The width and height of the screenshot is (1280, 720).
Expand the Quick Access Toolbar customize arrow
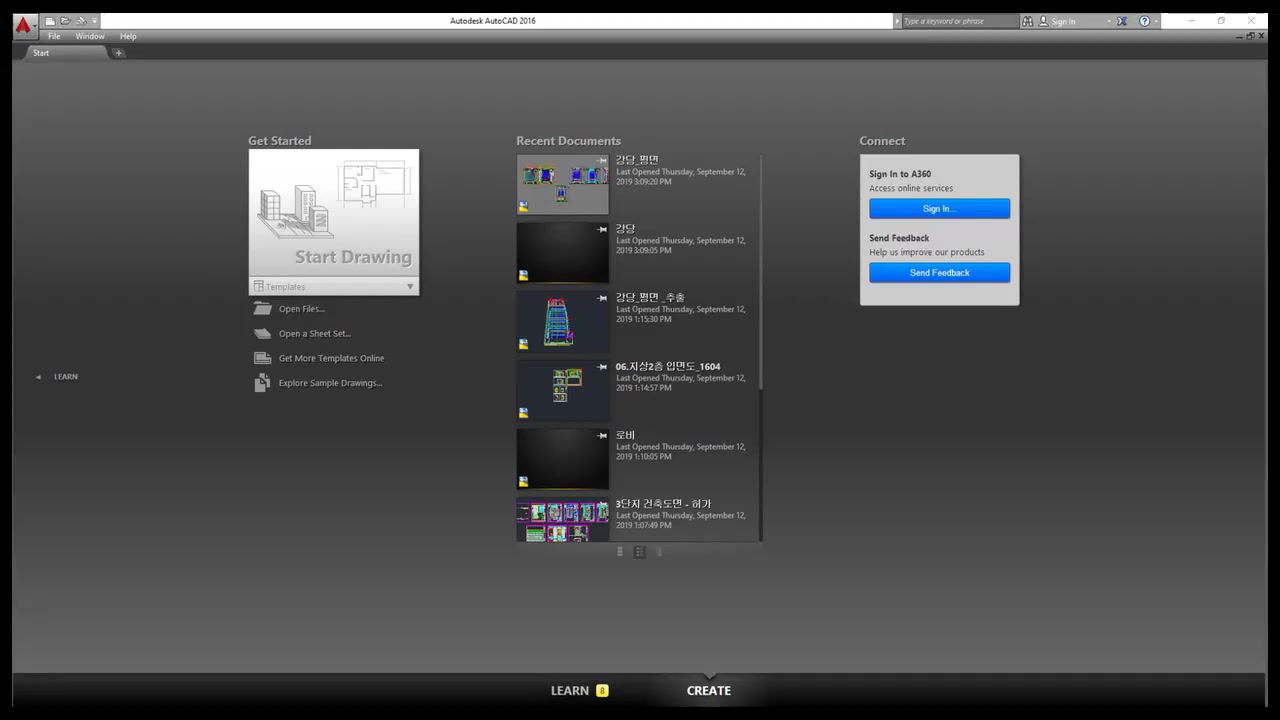coord(95,21)
